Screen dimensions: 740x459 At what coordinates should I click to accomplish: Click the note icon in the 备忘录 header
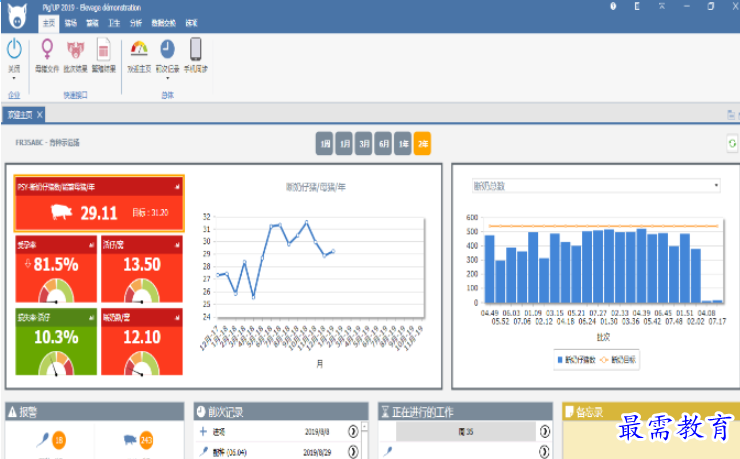(x=569, y=411)
